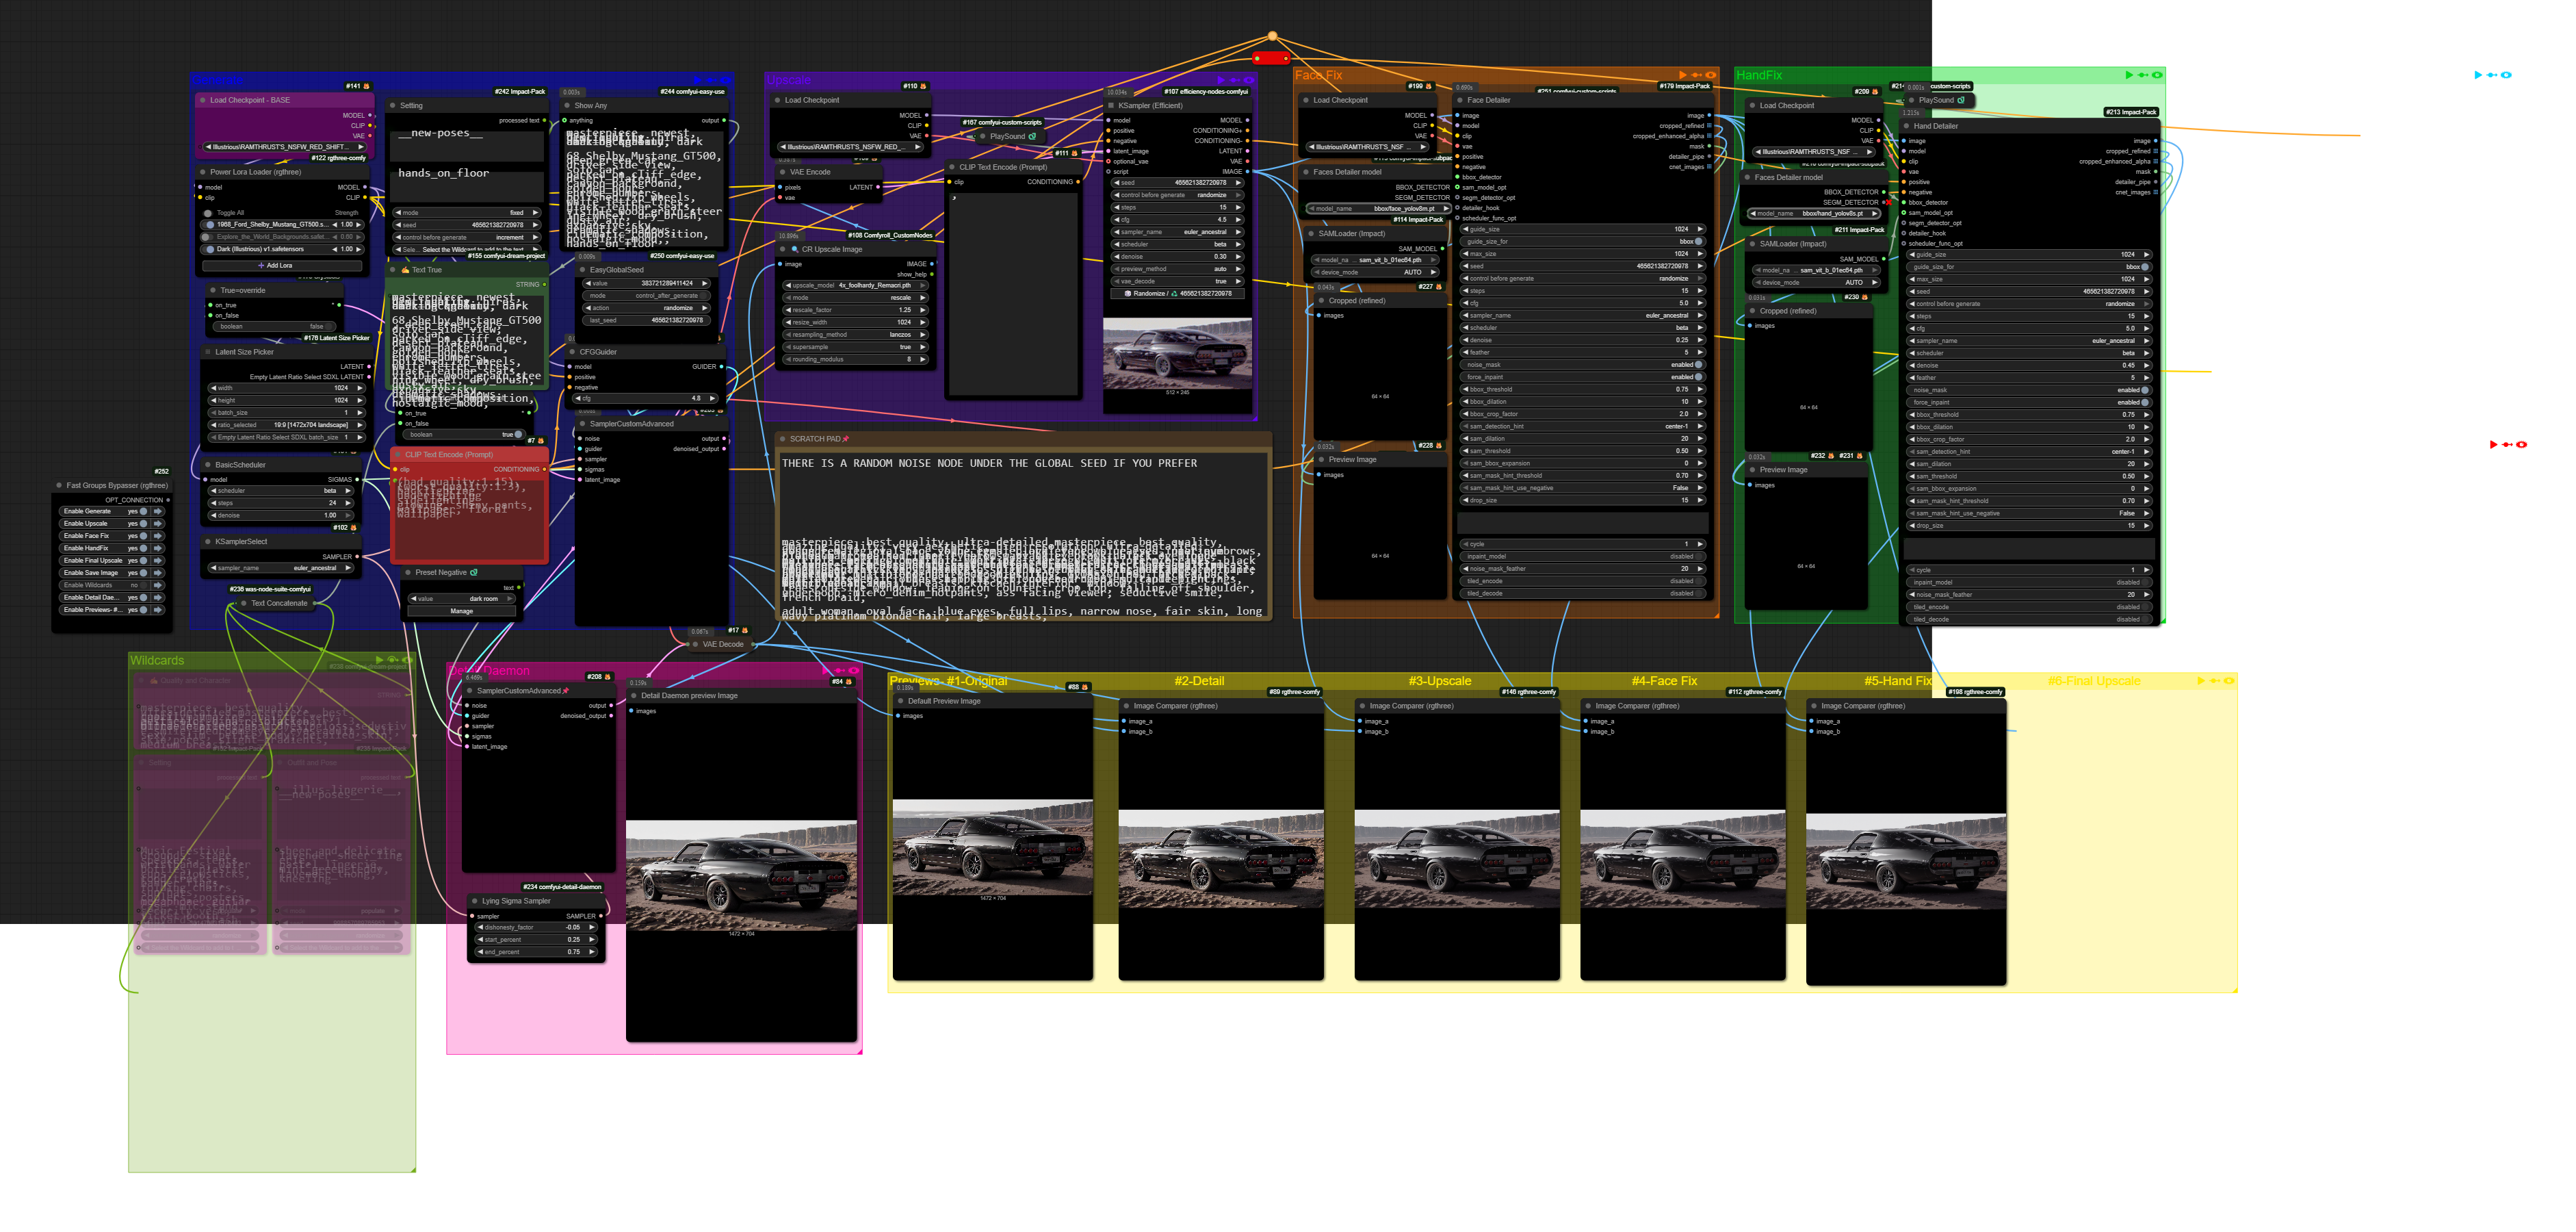Toggle Enable Face Fix switch
This screenshot has height=1232, width=2576.
(144, 535)
